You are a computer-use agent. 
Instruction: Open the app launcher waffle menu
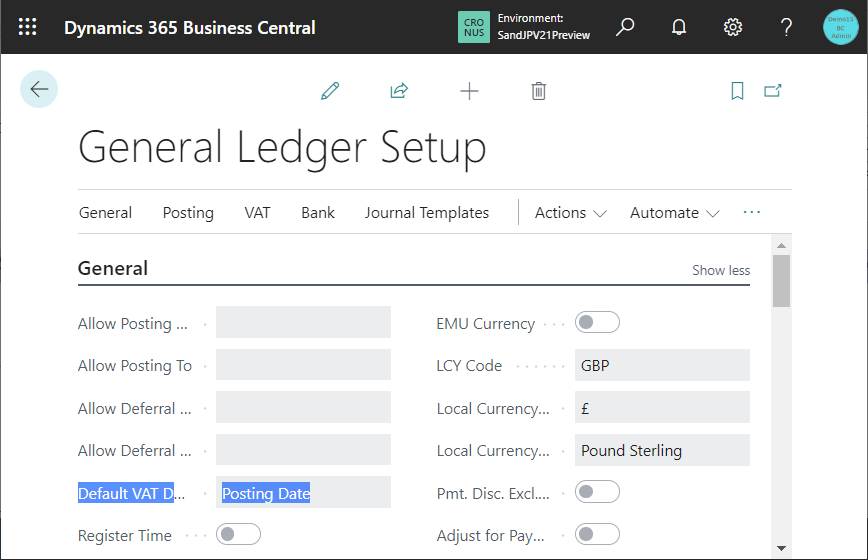27,27
